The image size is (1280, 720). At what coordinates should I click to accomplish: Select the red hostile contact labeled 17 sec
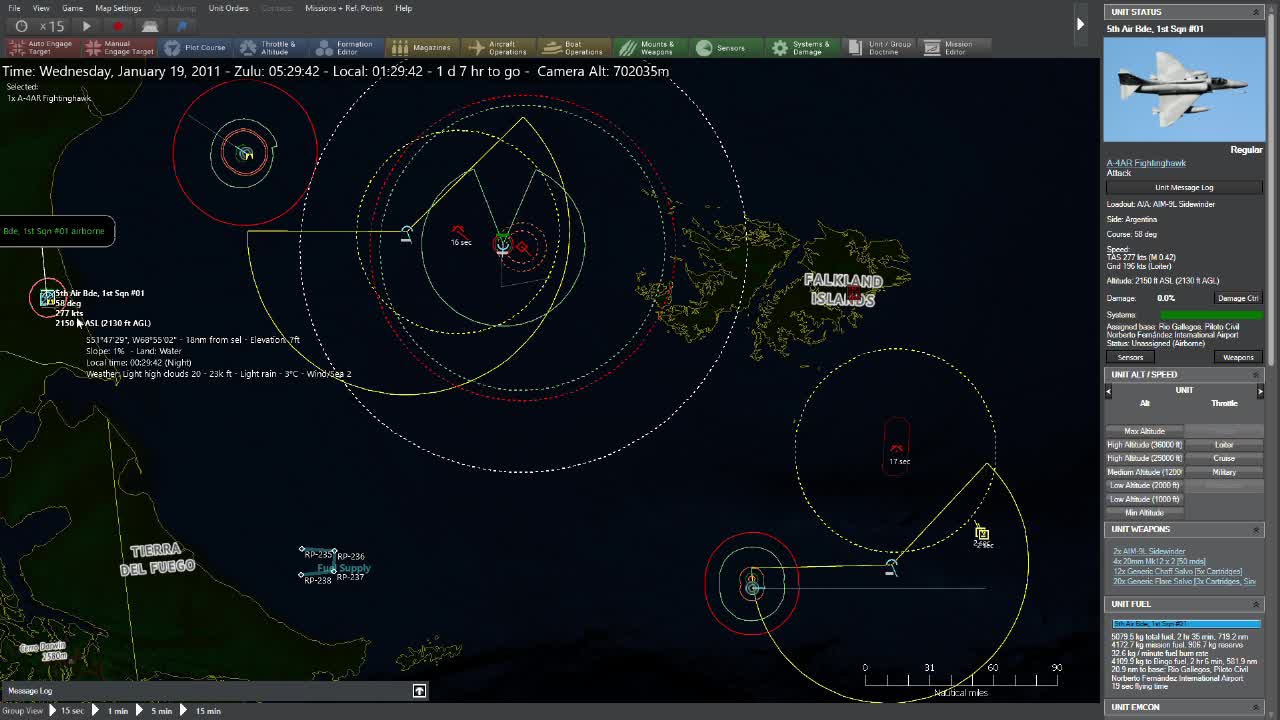[x=897, y=448]
